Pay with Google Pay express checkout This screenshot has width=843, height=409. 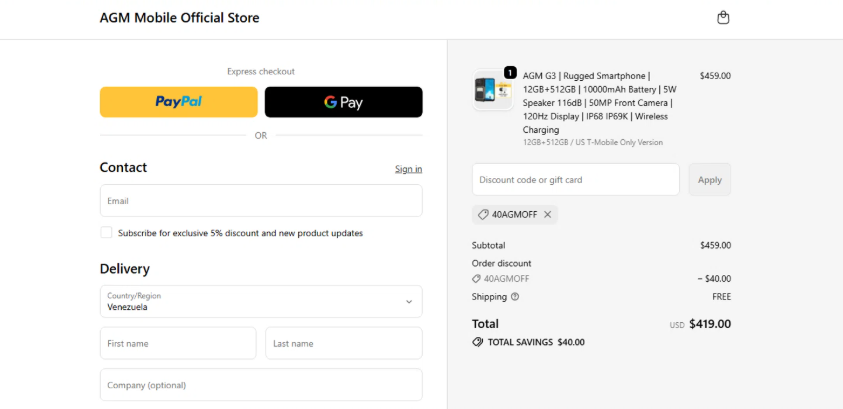point(344,102)
